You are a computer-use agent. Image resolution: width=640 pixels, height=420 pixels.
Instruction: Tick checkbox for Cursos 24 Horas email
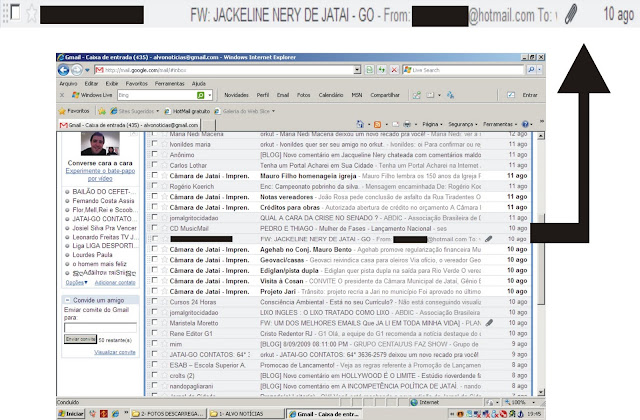[x=154, y=301]
